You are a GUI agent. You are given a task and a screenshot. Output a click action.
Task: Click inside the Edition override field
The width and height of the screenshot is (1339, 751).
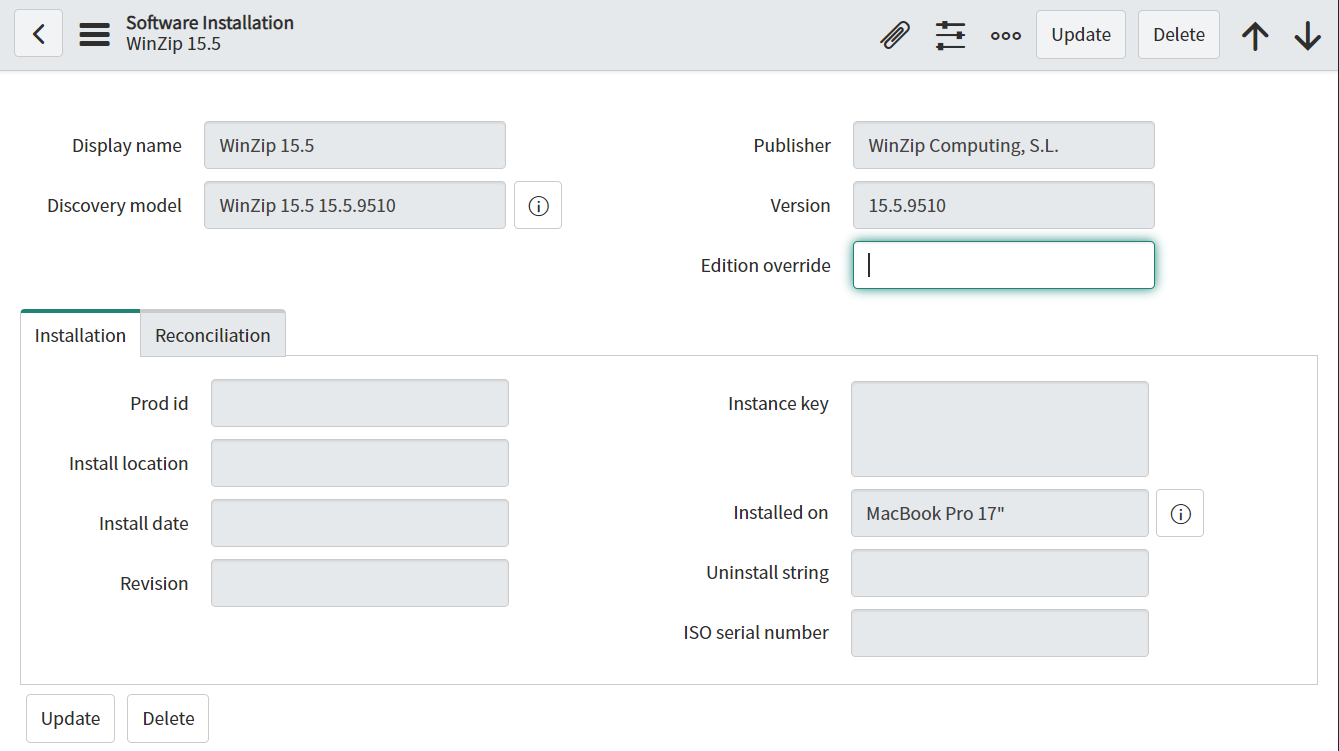click(x=1003, y=265)
